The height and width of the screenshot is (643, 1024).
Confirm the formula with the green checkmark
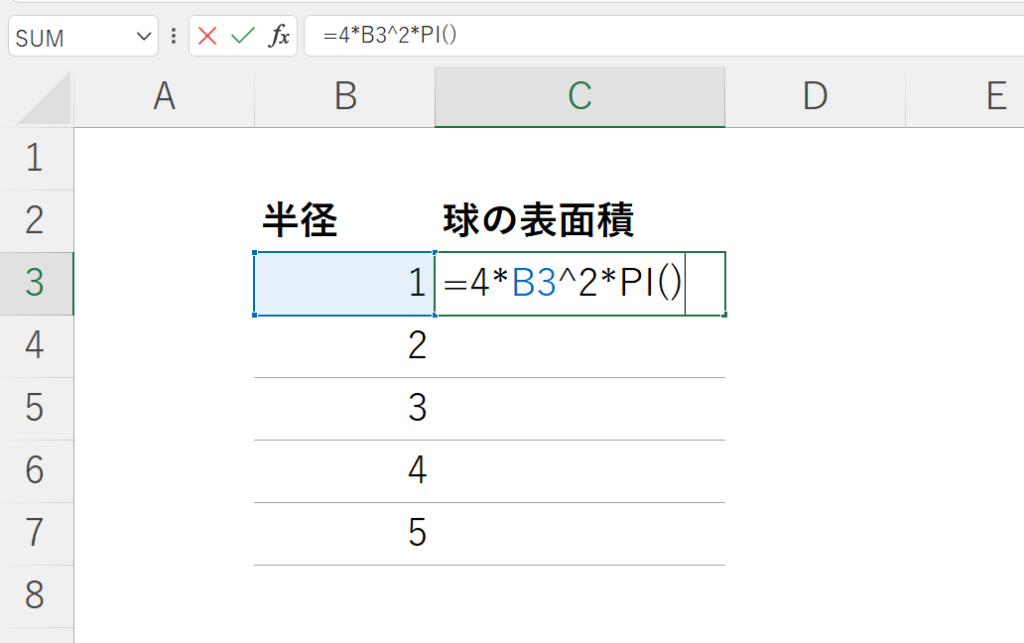[242, 36]
